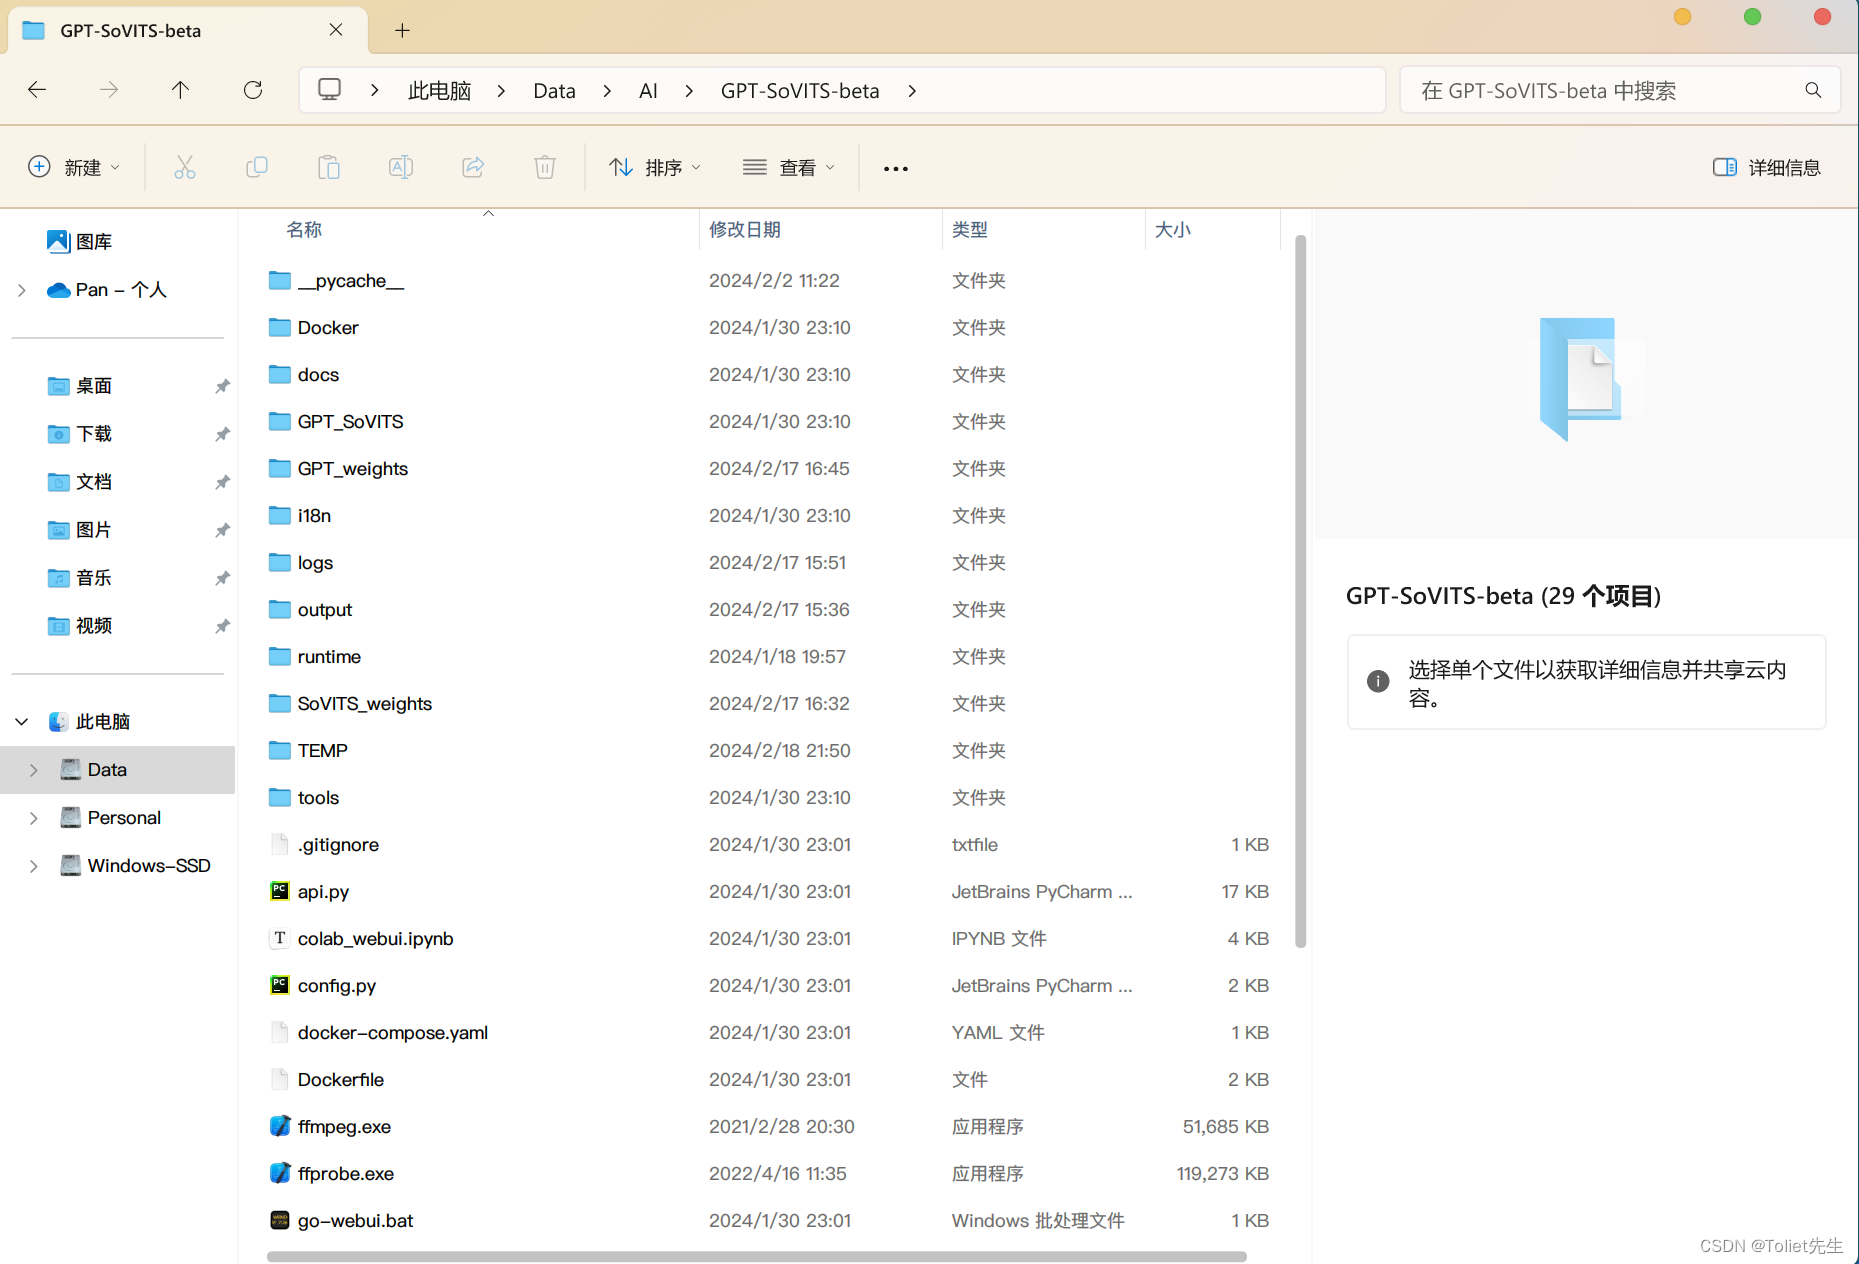1859x1264 pixels.
Task: Select the api.py PyCharm file icon
Action: (280, 891)
